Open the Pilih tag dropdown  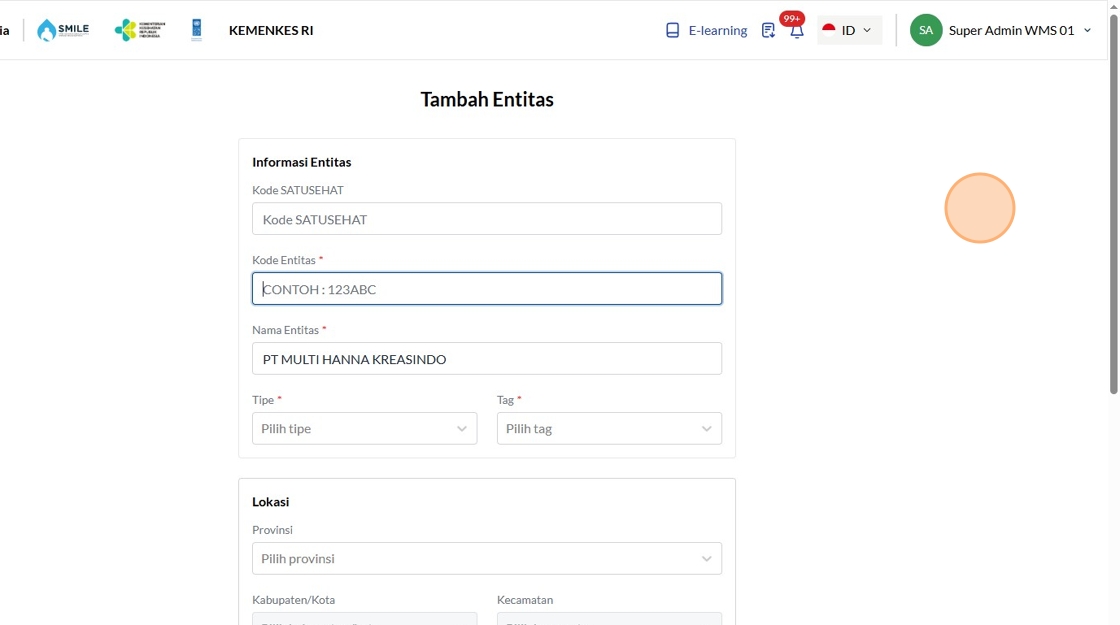[x=609, y=428]
